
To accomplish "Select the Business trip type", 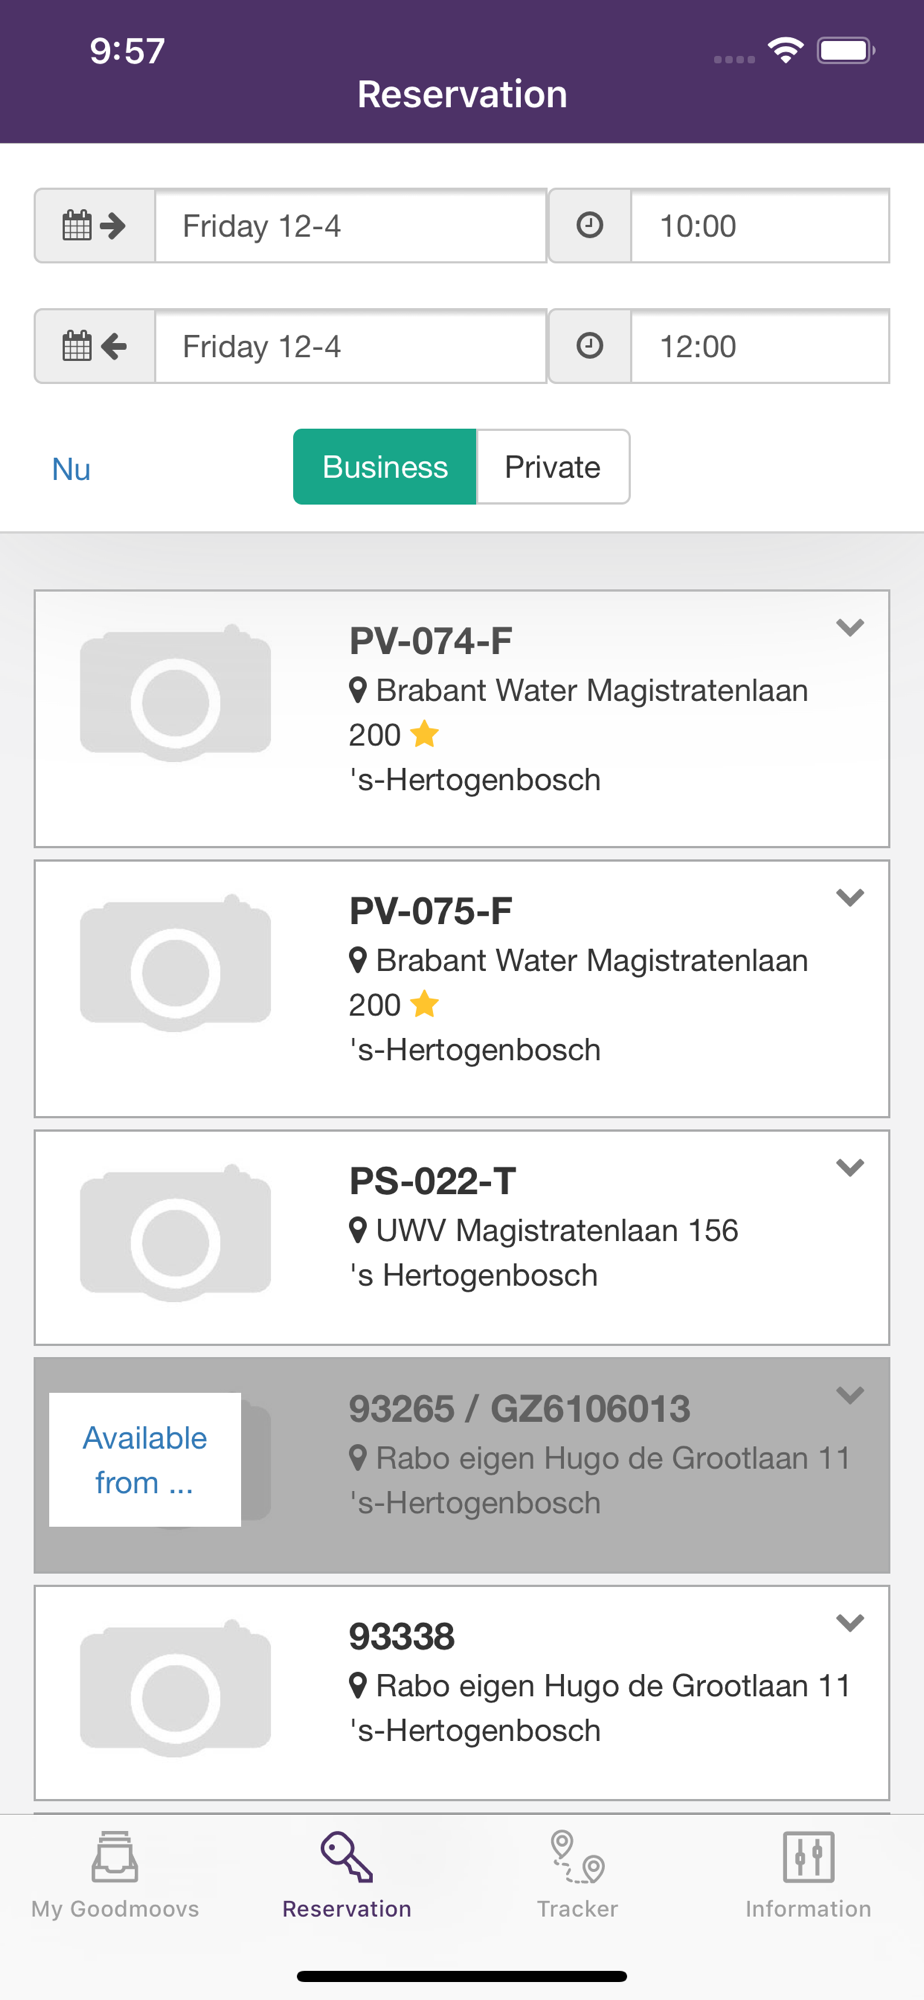I will [x=385, y=467].
